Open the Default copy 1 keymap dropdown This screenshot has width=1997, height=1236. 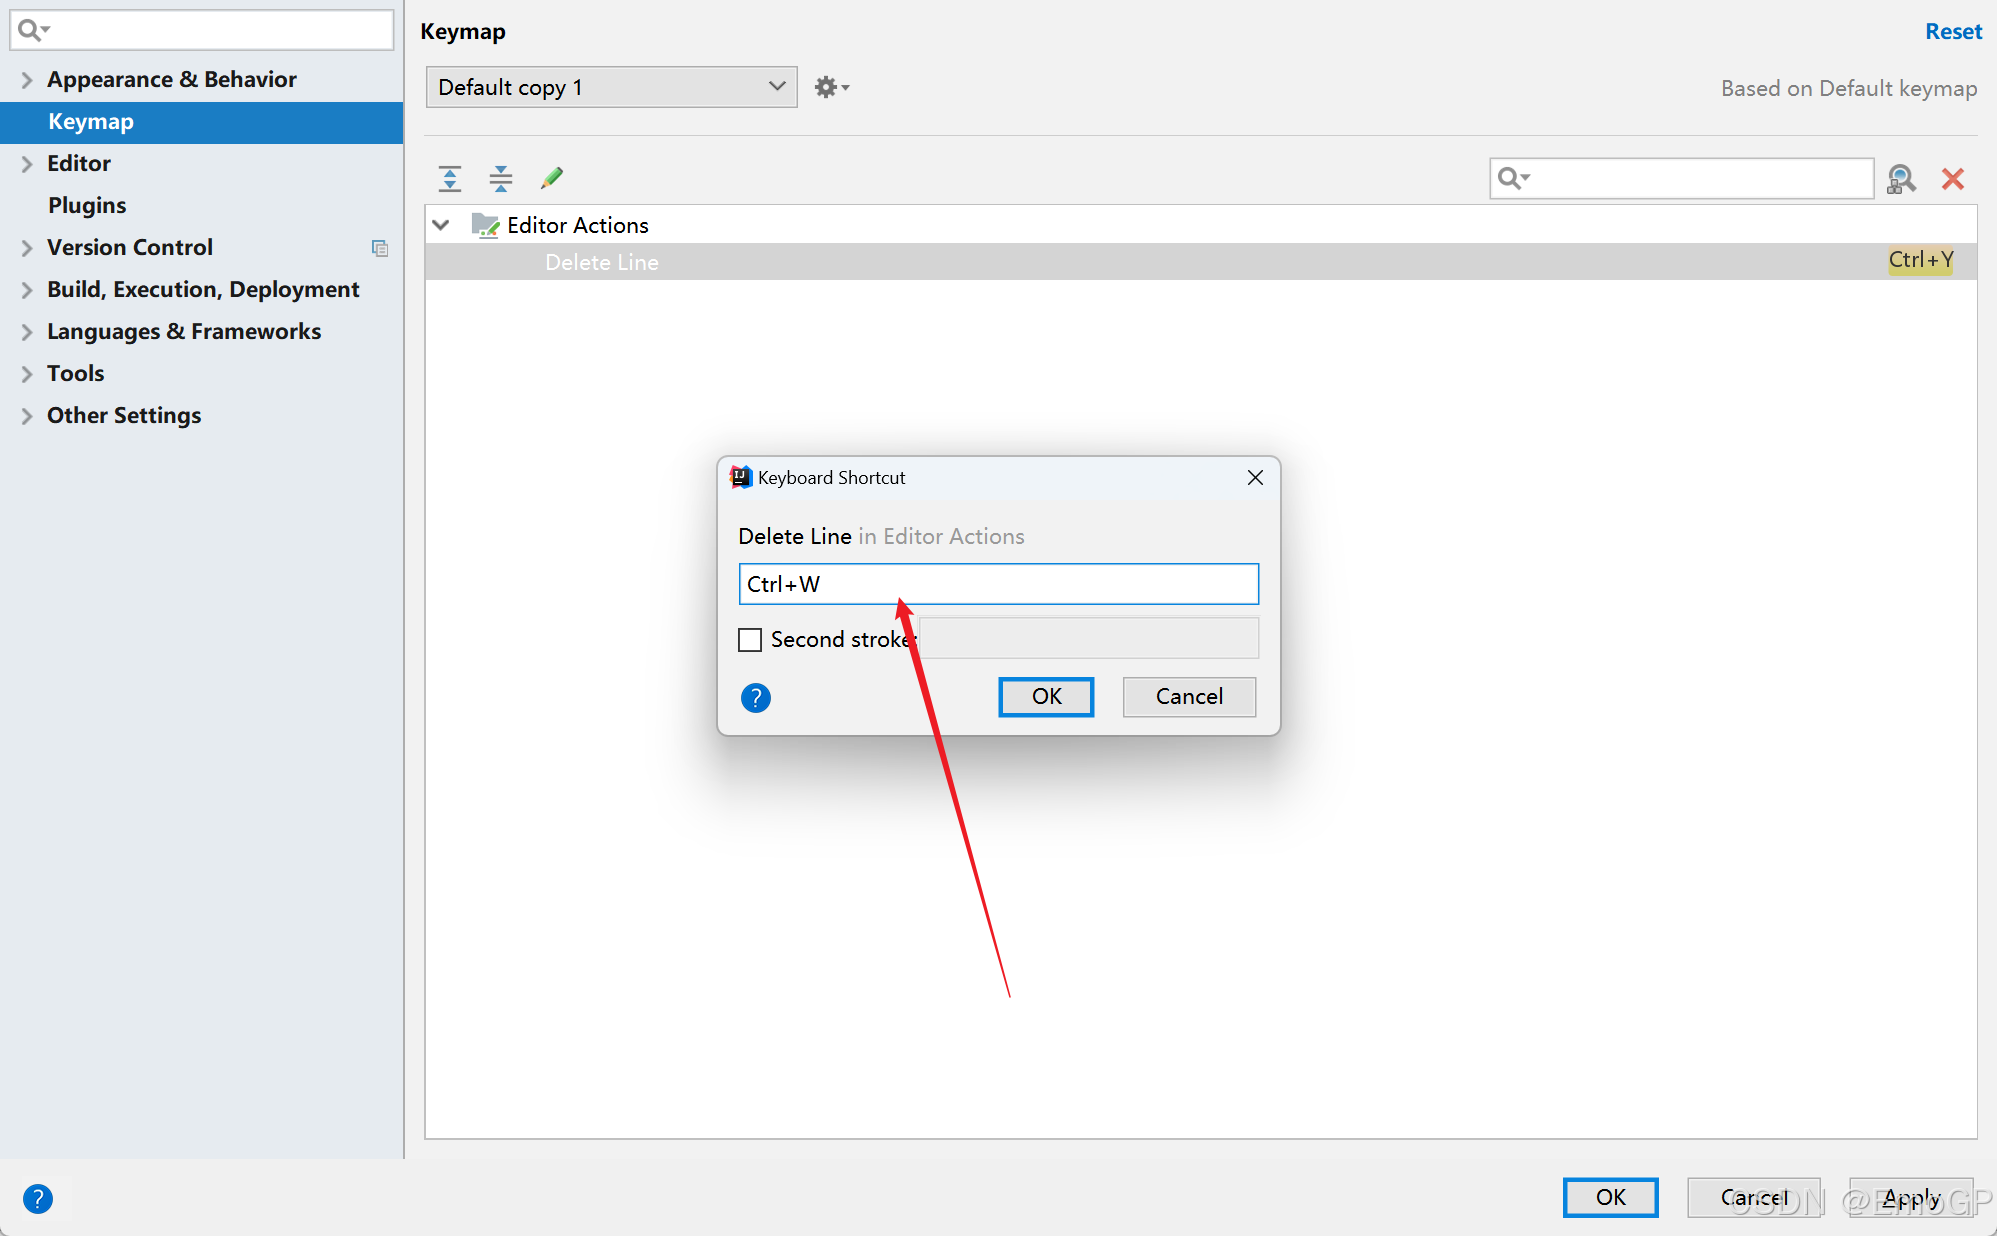[x=611, y=88]
